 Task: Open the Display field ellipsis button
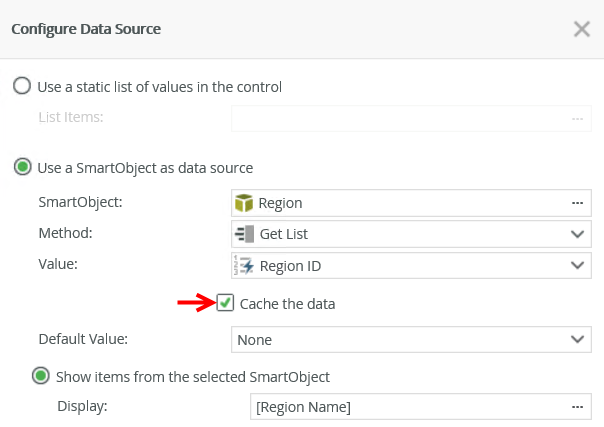577,407
